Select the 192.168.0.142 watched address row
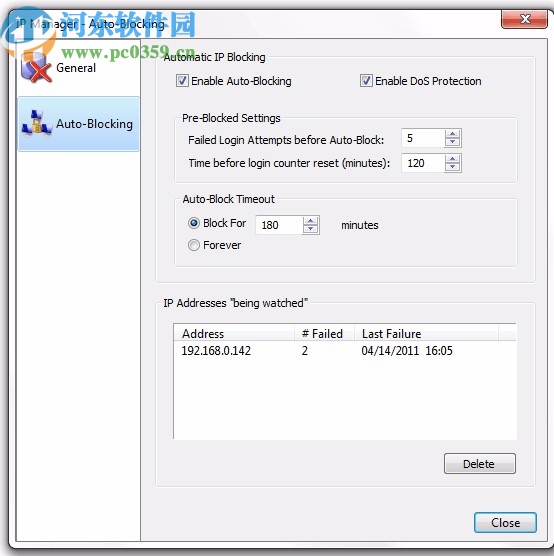Viewport: 554px width, 556px height. coord(345,351)
